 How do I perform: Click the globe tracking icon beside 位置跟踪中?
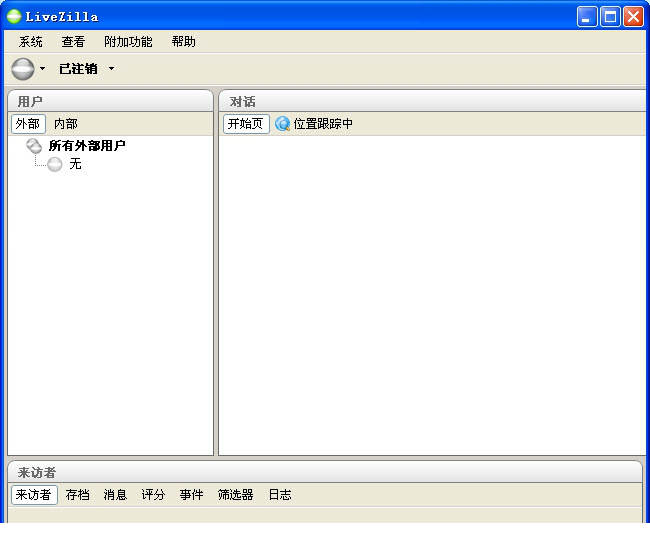[x=283, y=124]
